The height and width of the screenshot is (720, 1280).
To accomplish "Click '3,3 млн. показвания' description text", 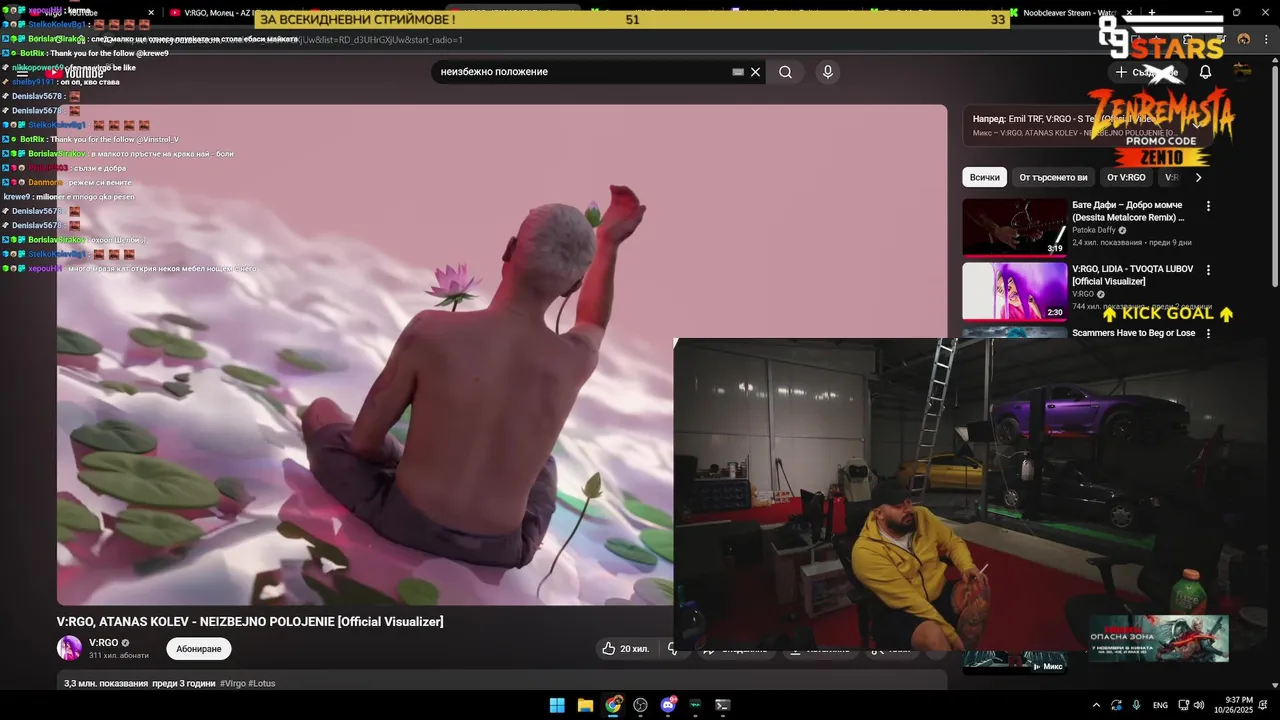I will (106, 683).
